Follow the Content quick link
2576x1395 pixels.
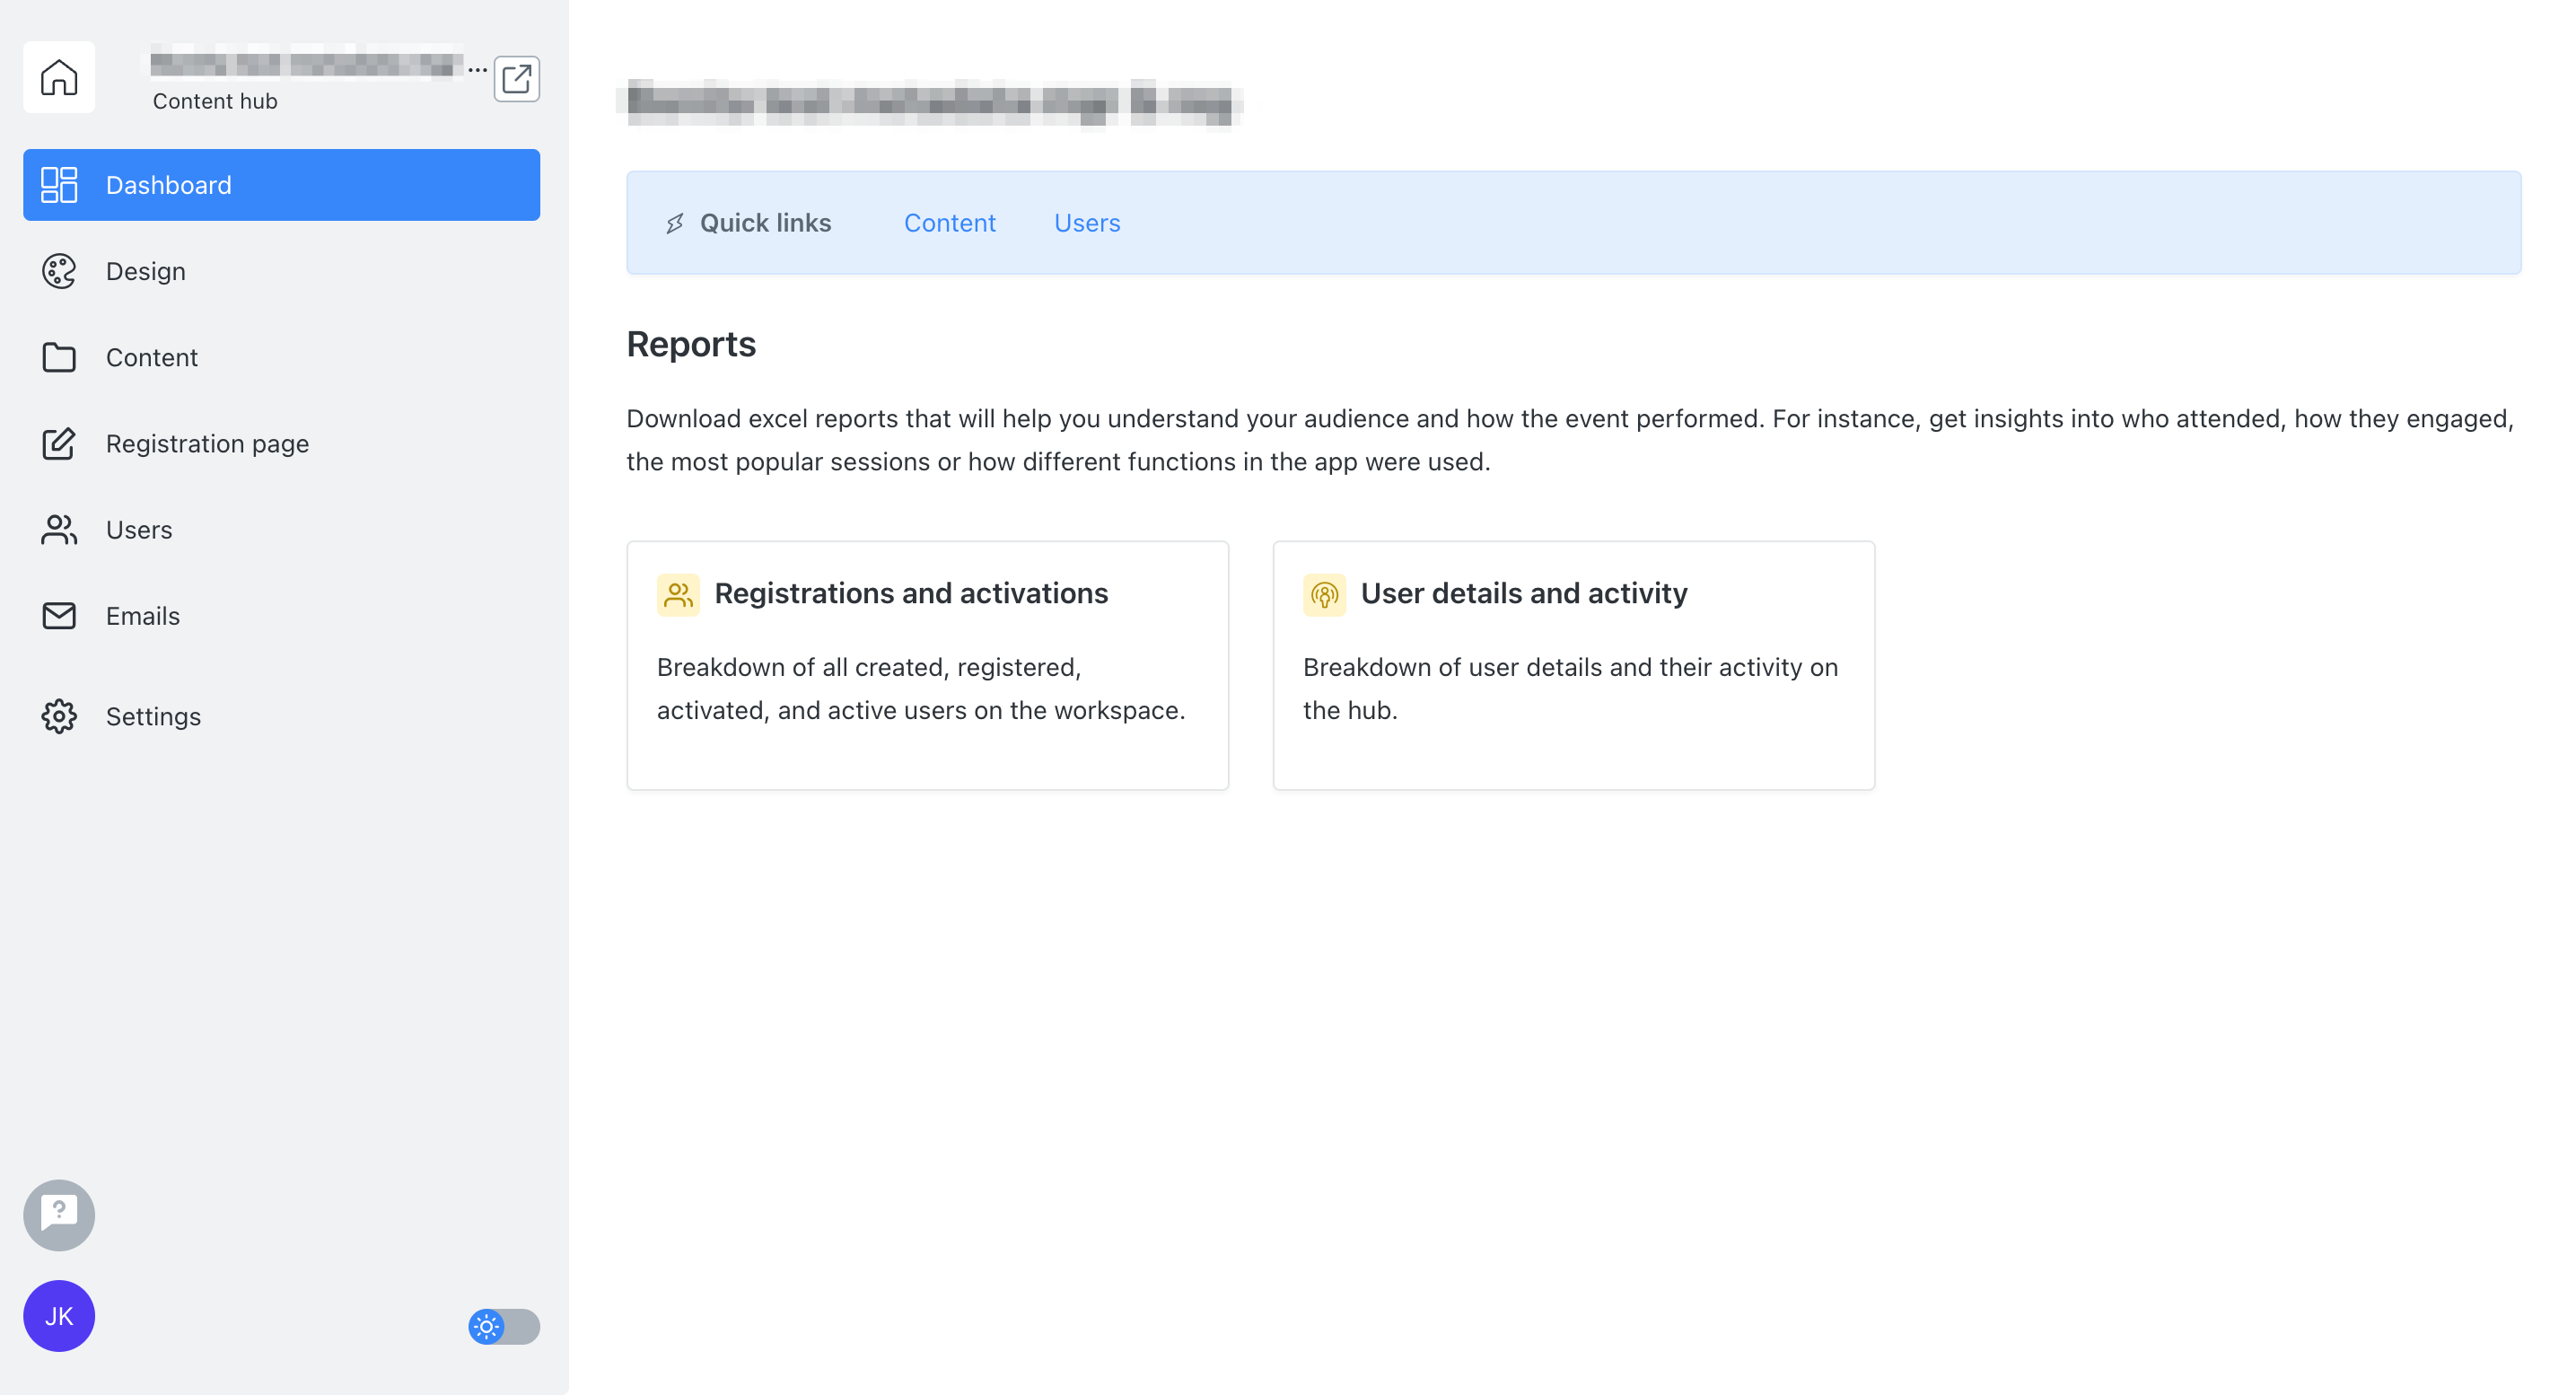pyautogui.click(x=949, y=223)
